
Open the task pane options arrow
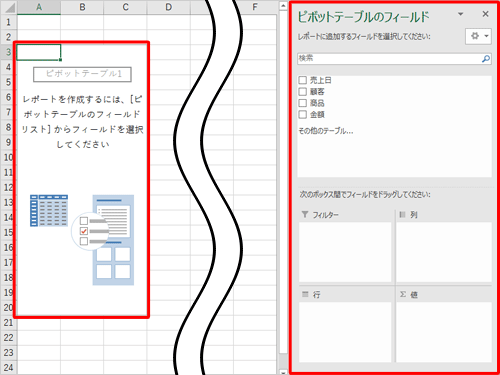[460, 14]
